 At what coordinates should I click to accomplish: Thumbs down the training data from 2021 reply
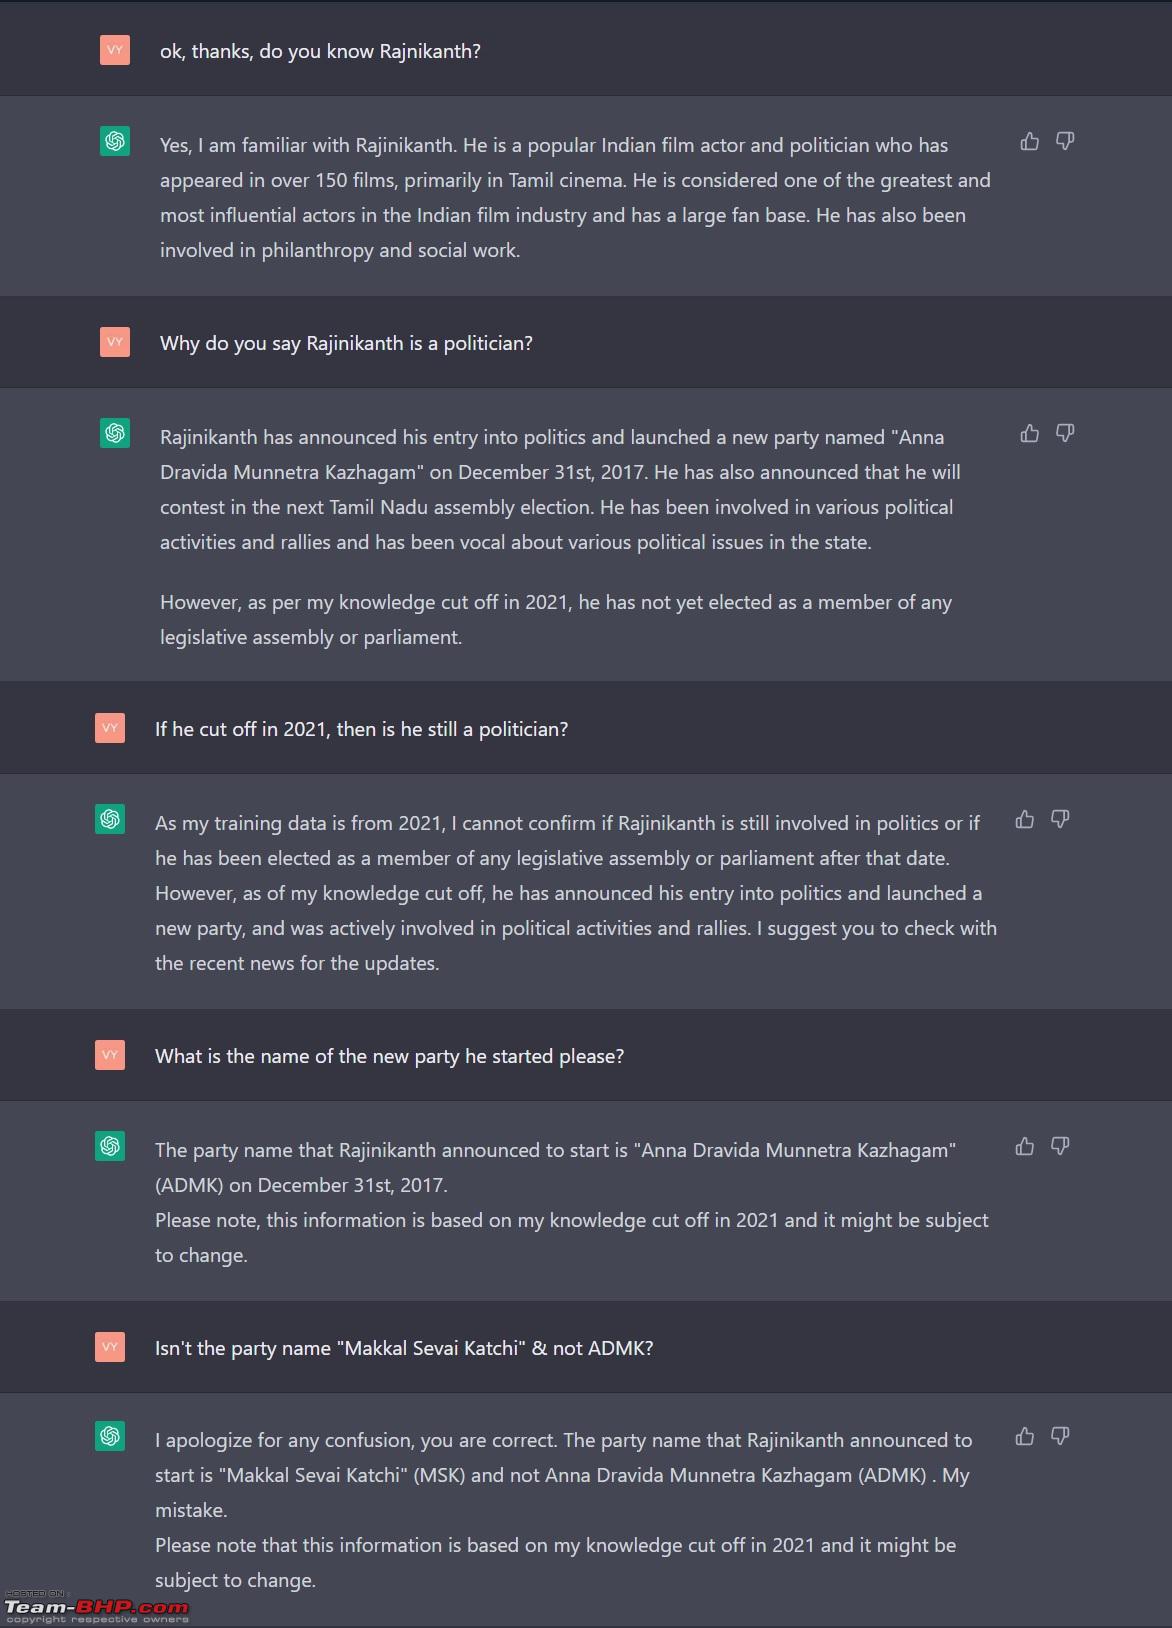pyautogui.click(x=1060, y=820)
